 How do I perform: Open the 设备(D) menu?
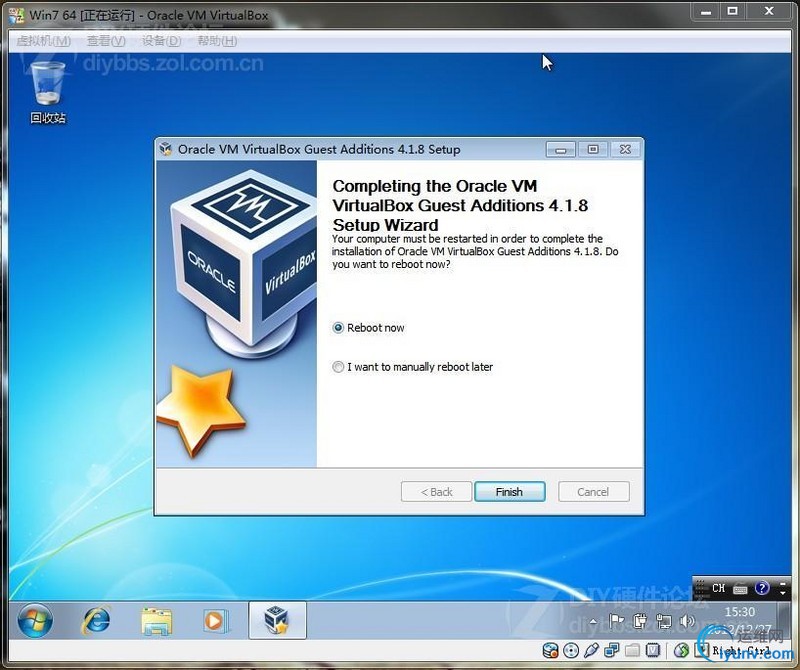click(x=161, y=41)
